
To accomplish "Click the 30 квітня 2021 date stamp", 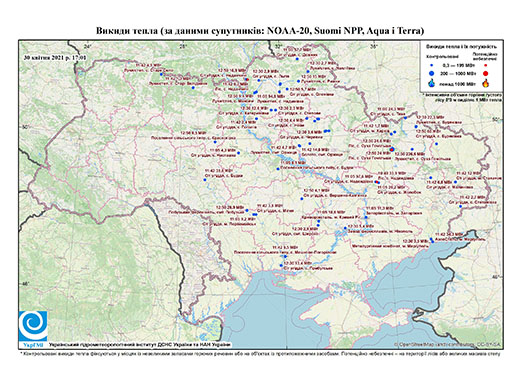I will (55, 57).
